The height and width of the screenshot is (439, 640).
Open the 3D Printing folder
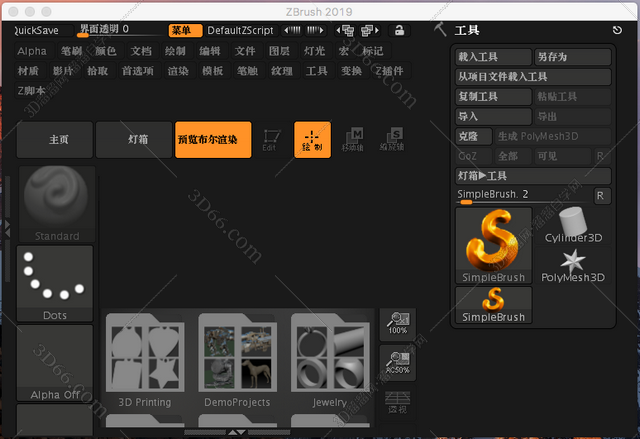coord(145,360)
